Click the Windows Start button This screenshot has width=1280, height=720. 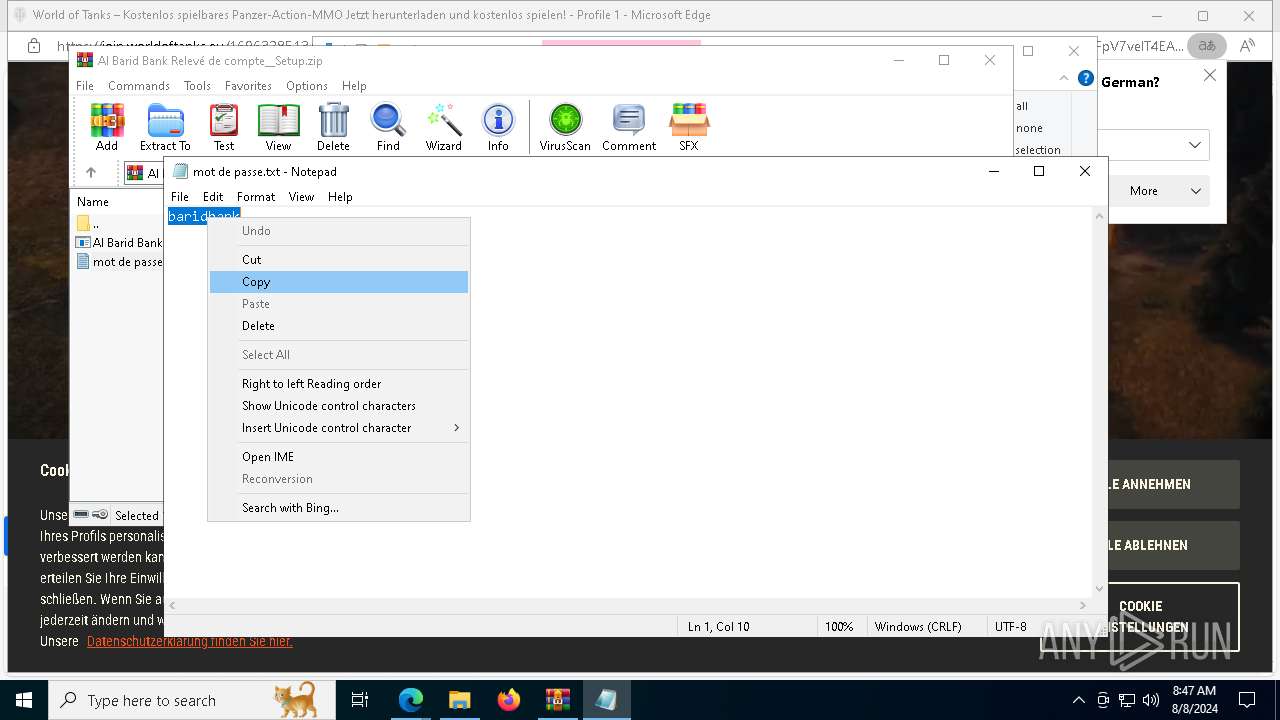coord(24,700)
